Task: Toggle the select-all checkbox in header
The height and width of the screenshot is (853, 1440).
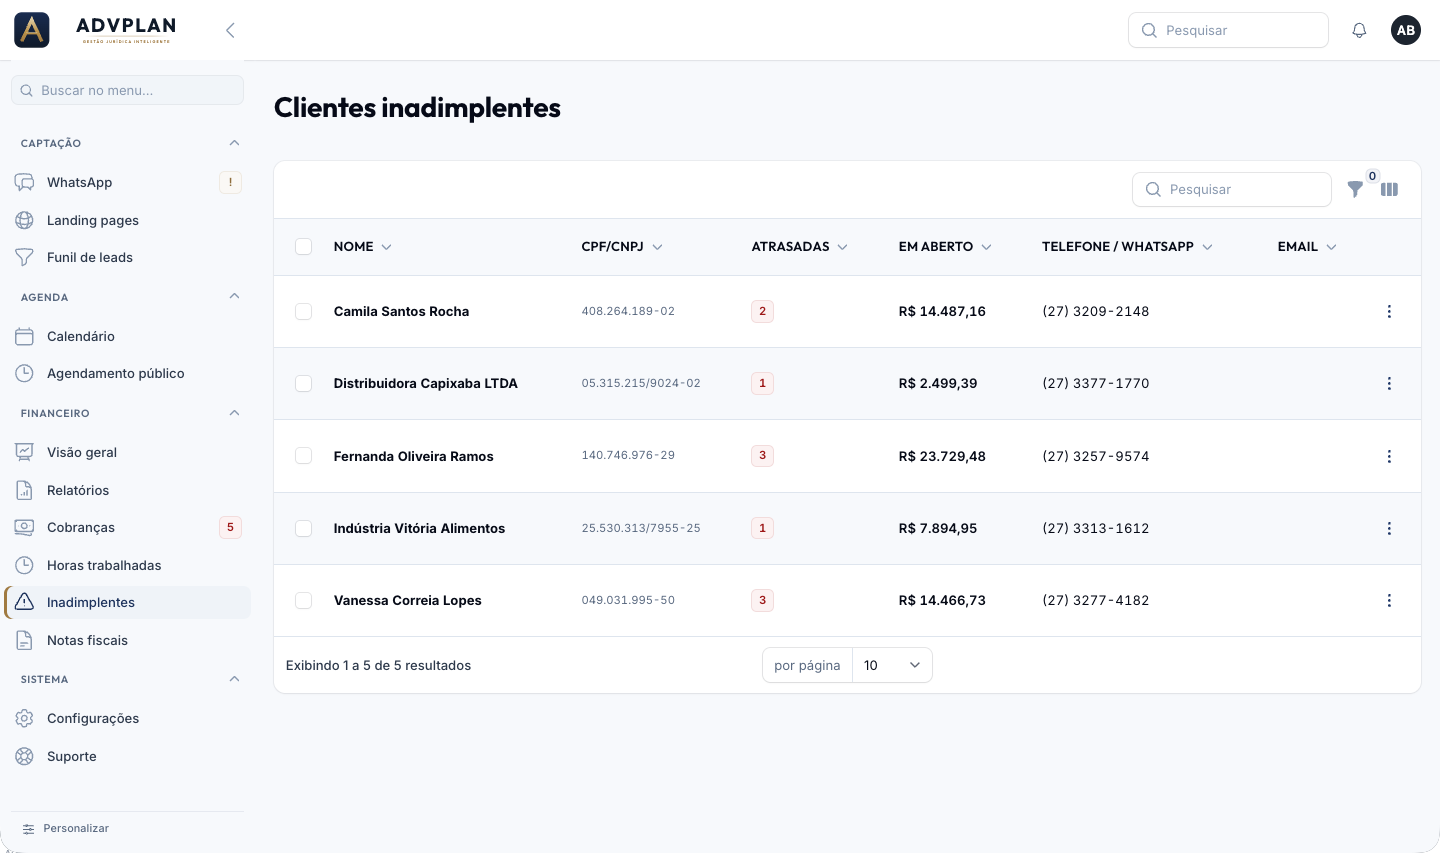Action: click(304, 246)
